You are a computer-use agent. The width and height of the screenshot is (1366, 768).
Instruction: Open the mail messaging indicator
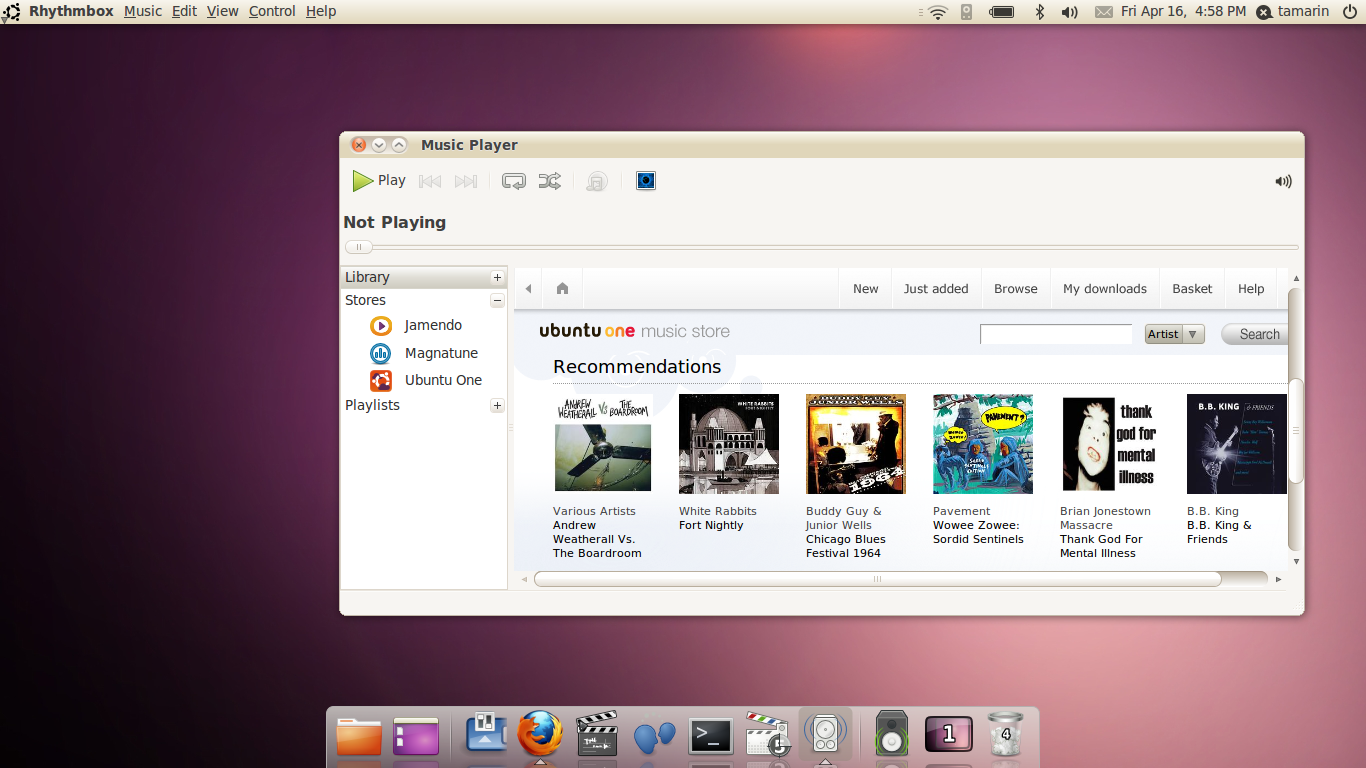(1103, 12)
